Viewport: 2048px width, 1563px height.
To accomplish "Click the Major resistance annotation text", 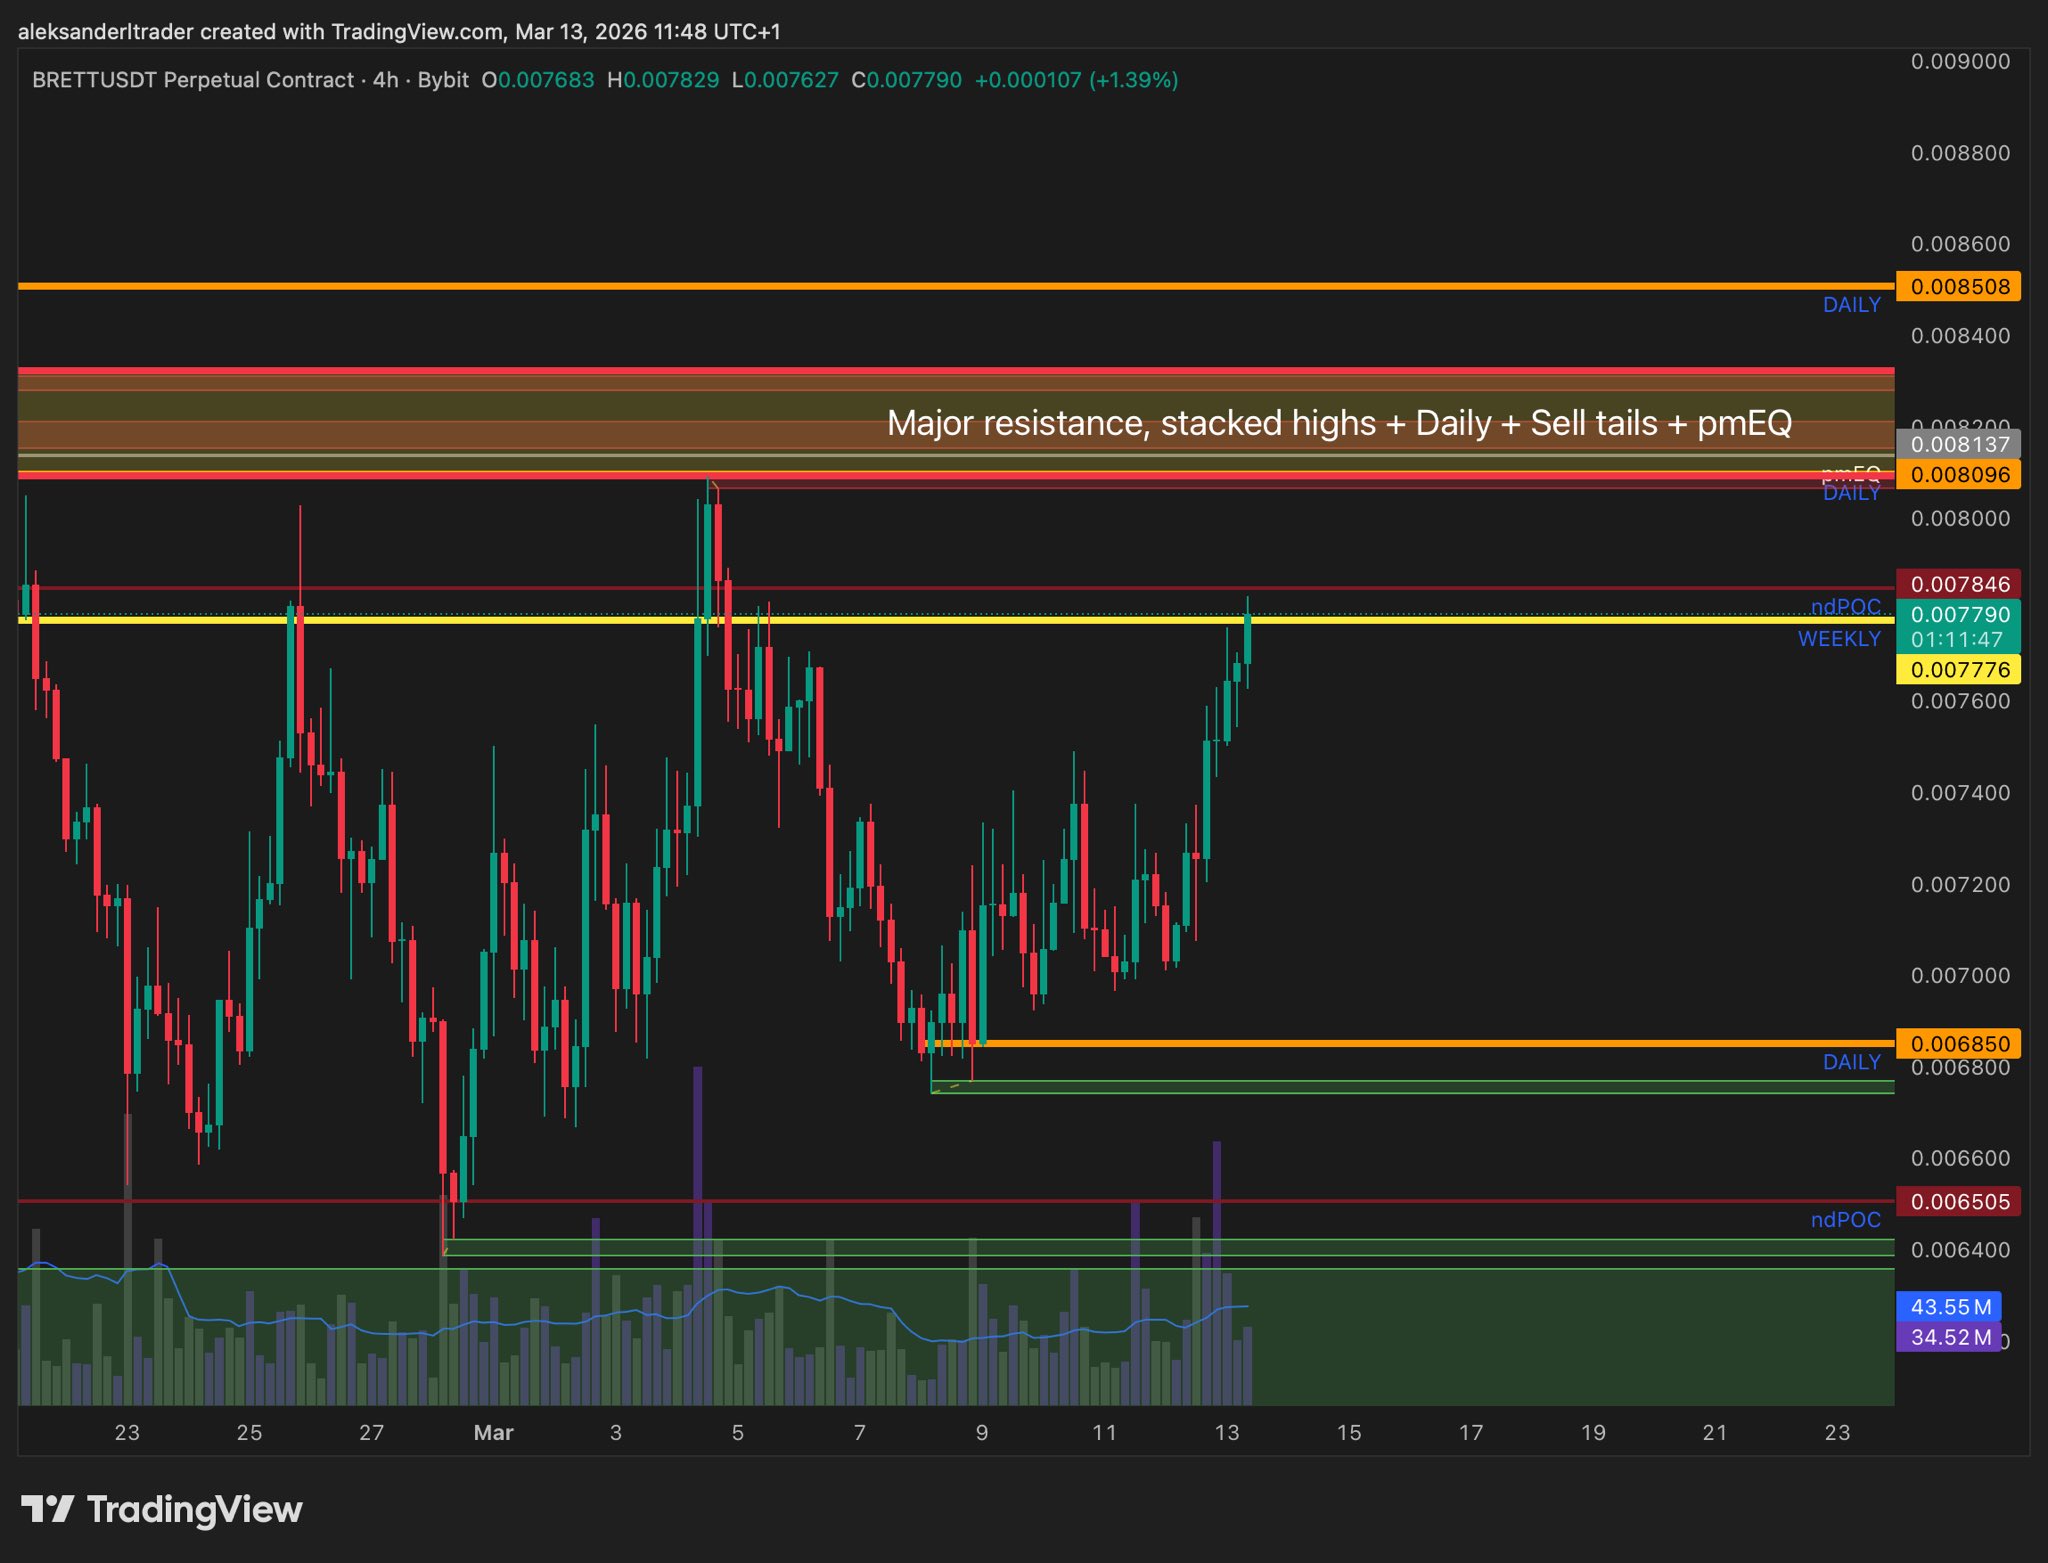I will pos(1338,423).
